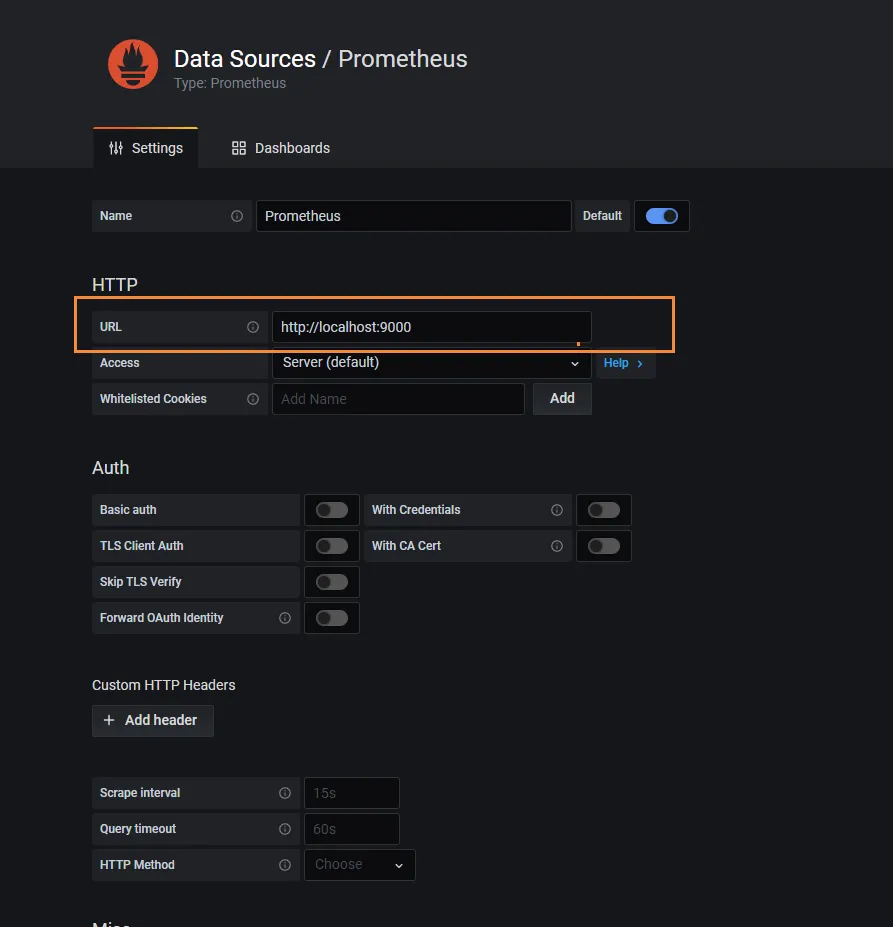Click info icon beside Whitelisted Cookies
Screen dimensions: 893x927
coord(253,399)
